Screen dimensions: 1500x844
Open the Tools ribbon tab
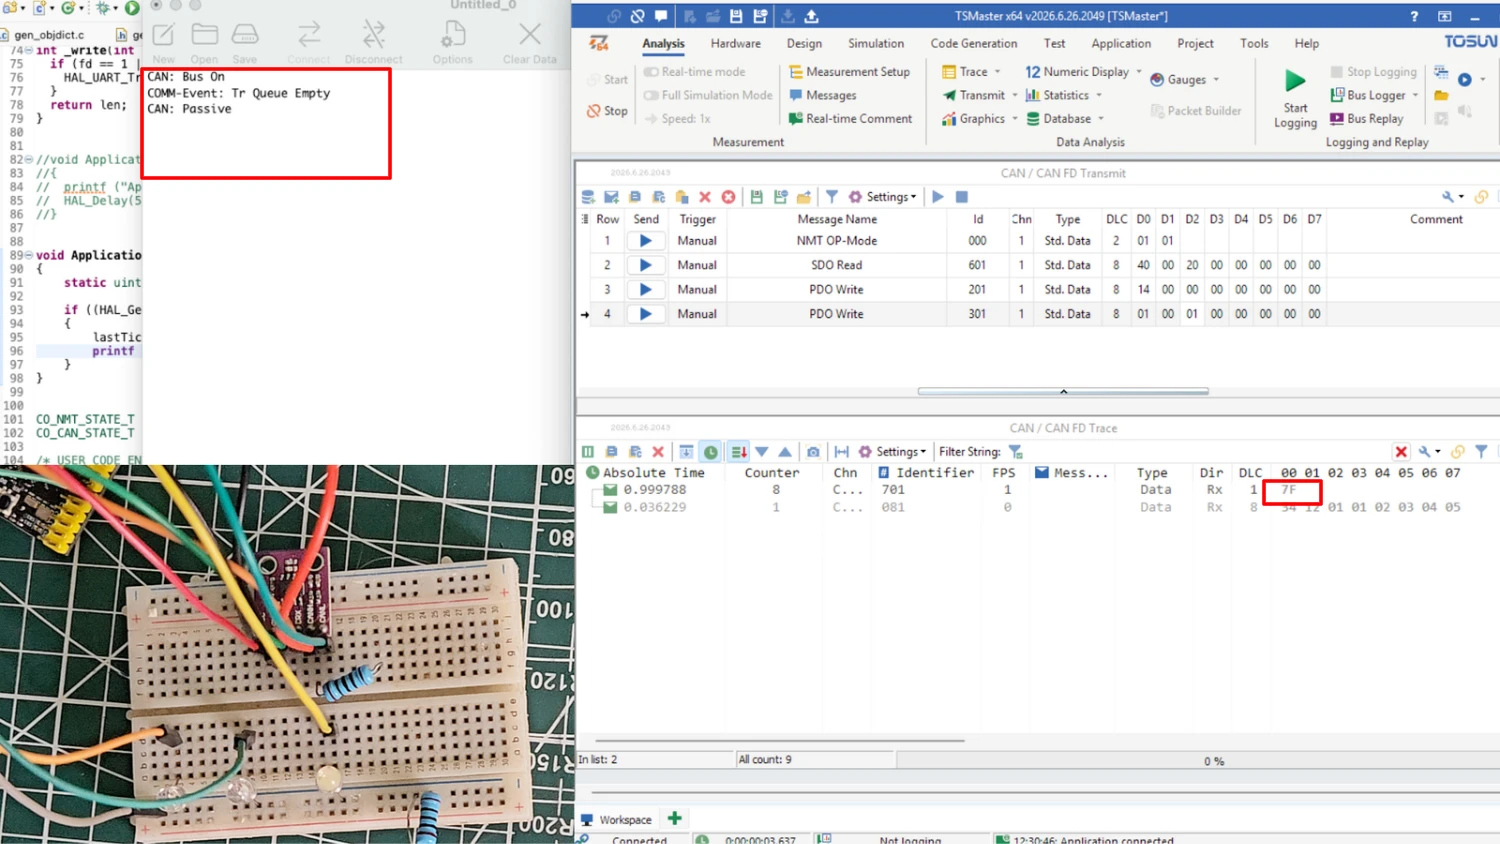(1254, 44)
